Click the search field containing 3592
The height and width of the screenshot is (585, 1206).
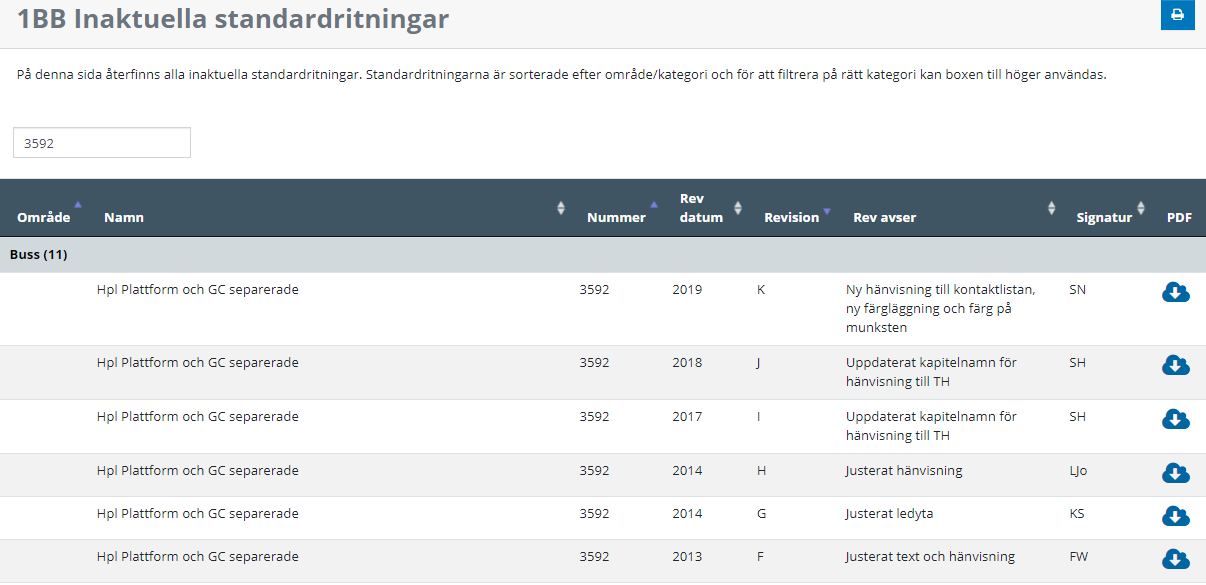point(101,143)
